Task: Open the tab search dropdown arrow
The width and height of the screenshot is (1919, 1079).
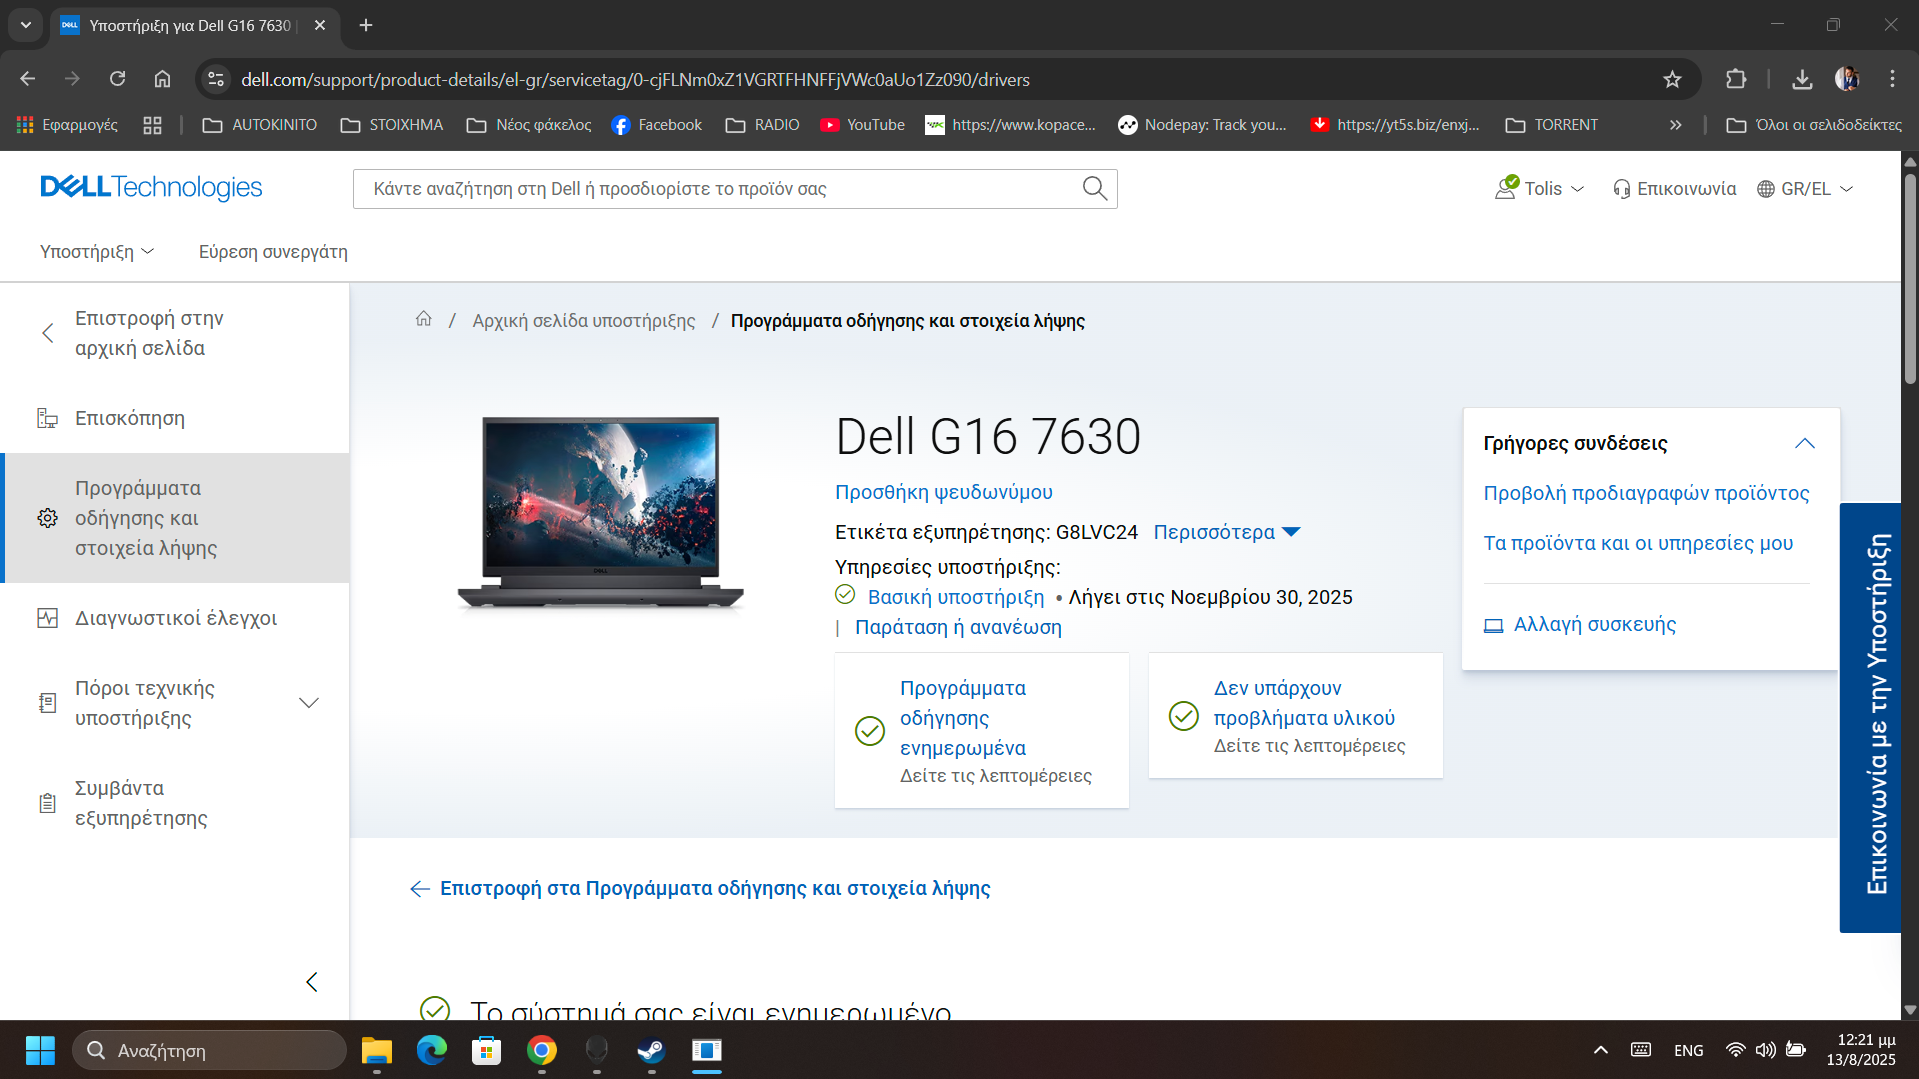Action: (25, 25)
